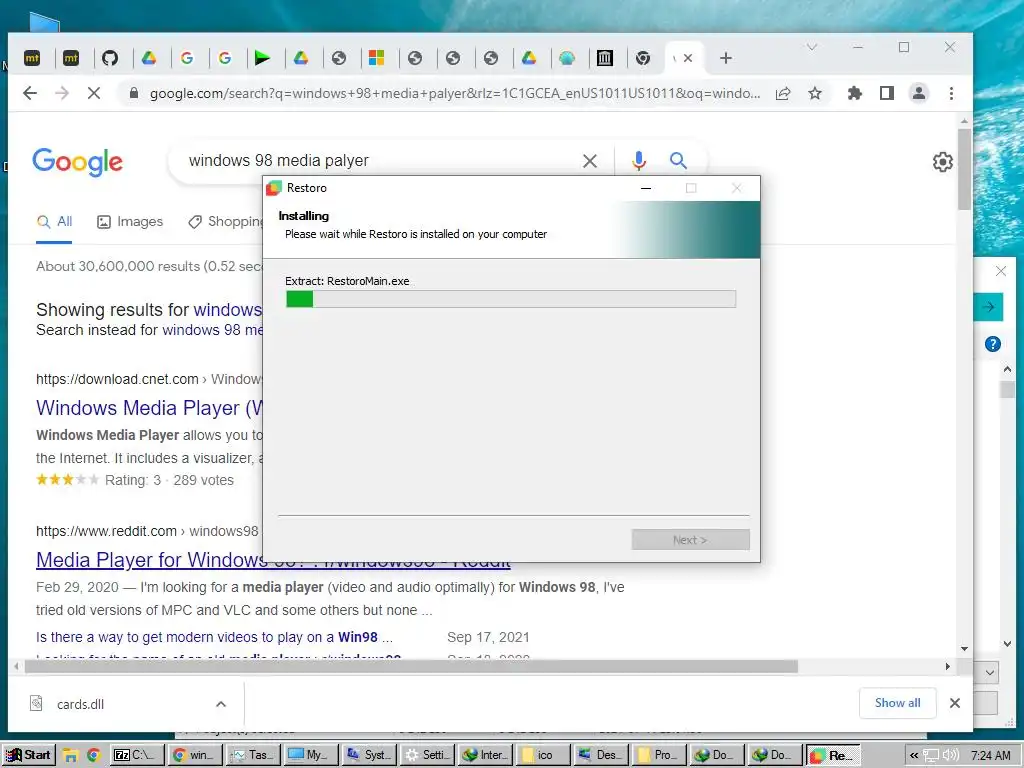Switch to green play arrow tab
This screenshot has height=768, width=1024.
[263, 58]
